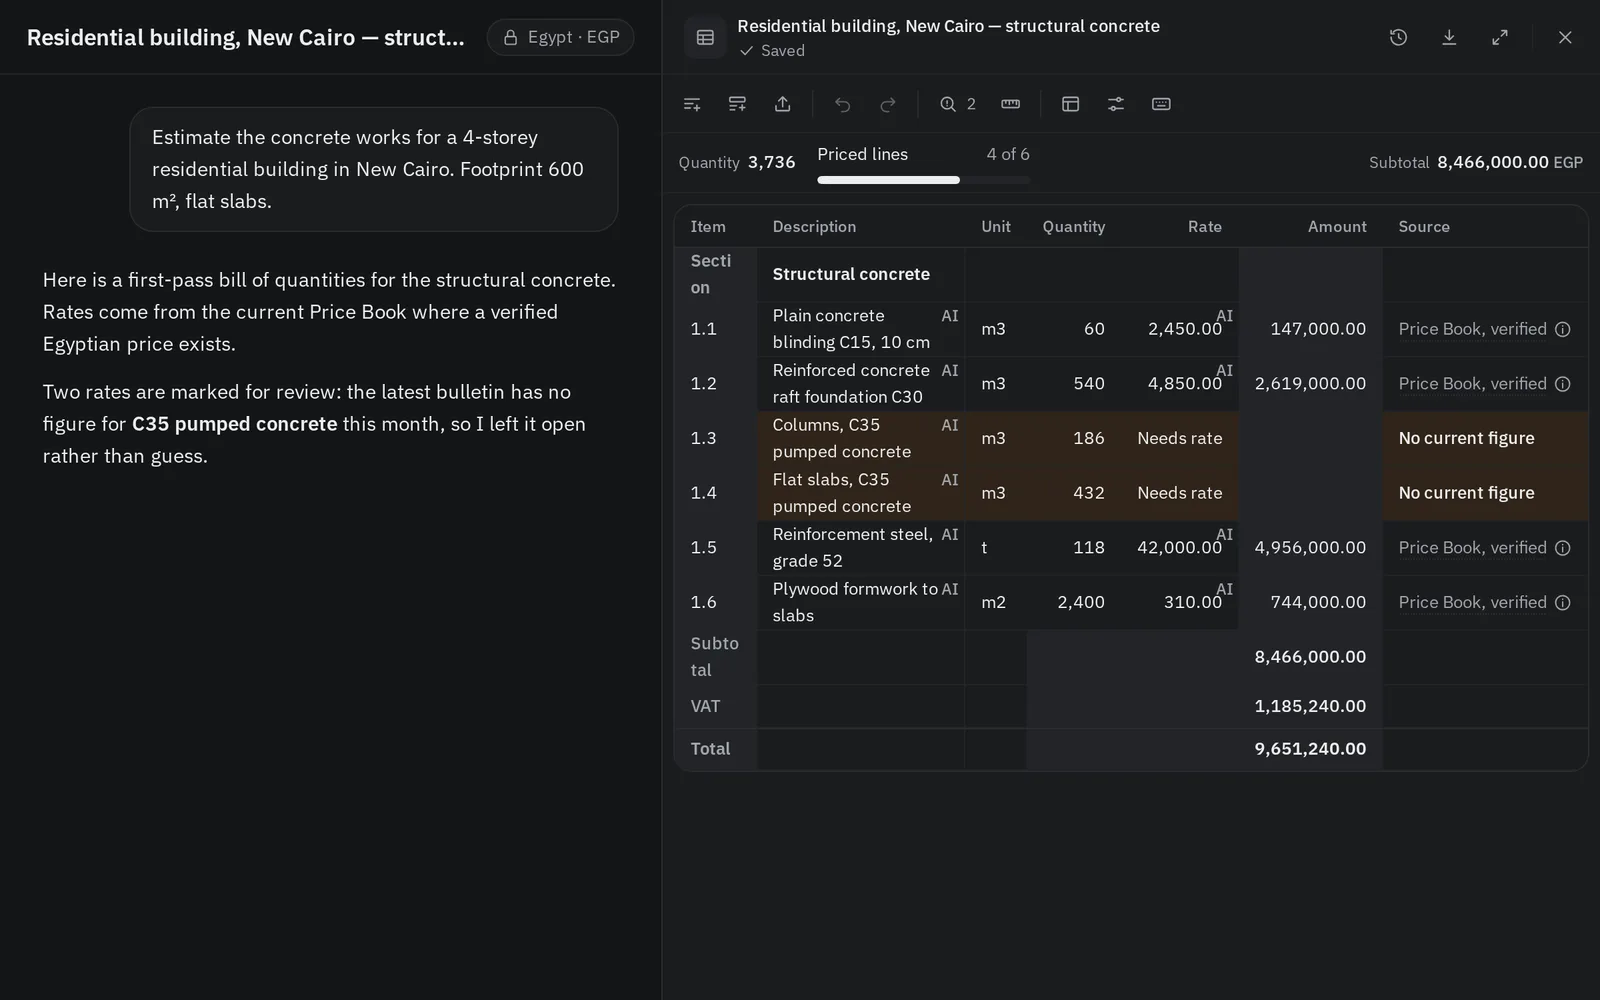
Task: Click the spreadsheet document icon beside title
Action: click(x=705, y=37)
